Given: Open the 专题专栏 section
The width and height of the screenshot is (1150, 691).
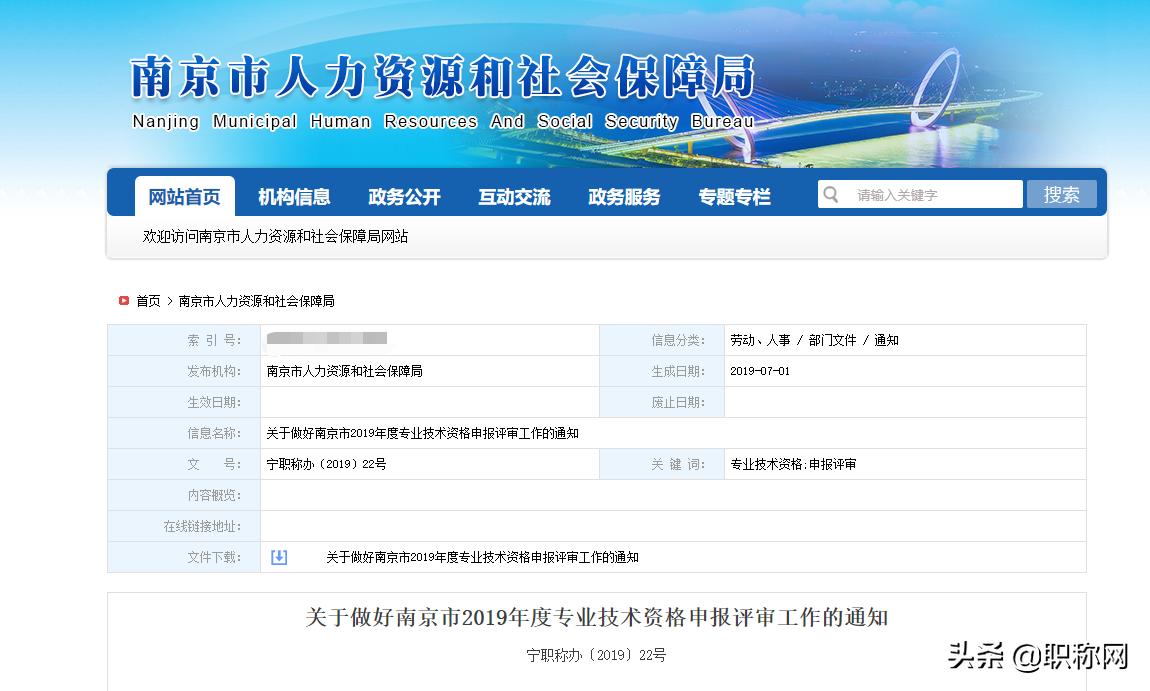Looking at the screenshot, I should [x=733, y=196].
